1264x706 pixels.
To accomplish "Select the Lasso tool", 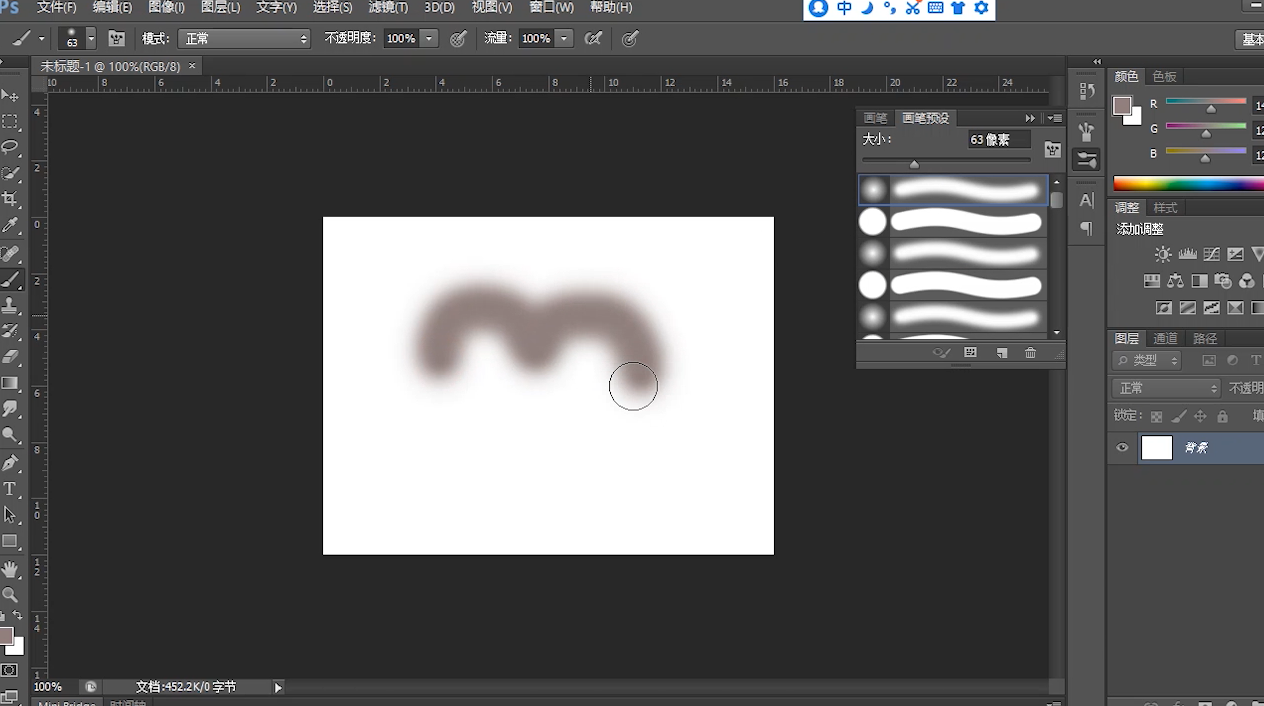I will point(10,147).
